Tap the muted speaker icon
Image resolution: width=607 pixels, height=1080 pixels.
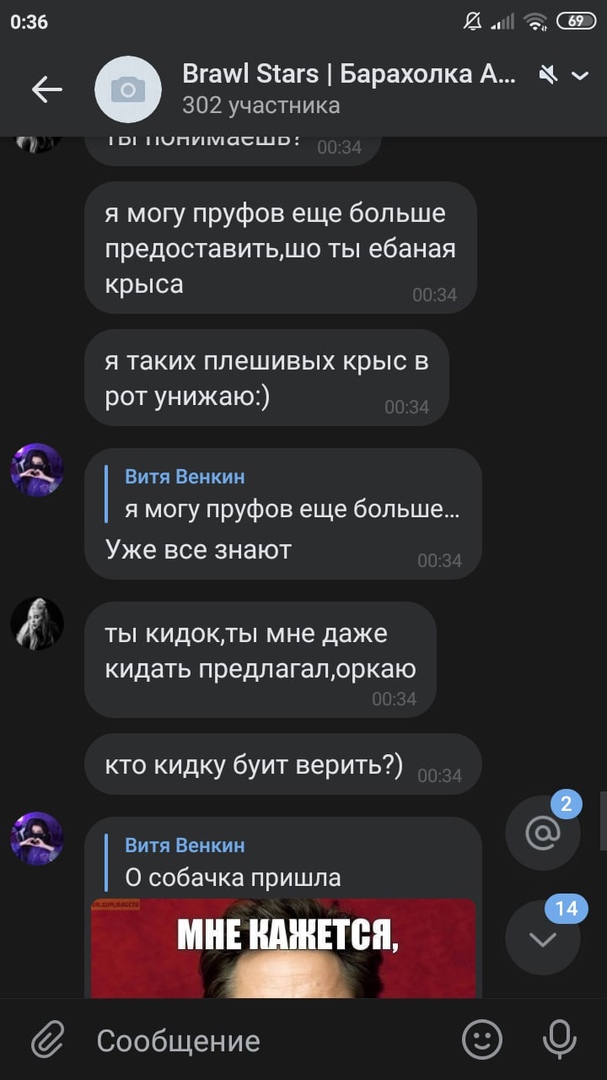point(548,75)
